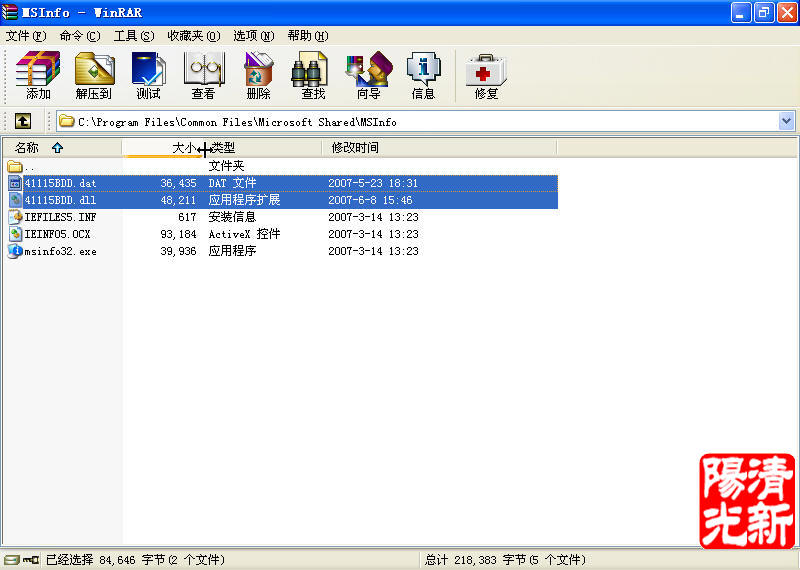Click size value 48,211
This screenshot has height=570, width=800.
click(x=178, y=200)
